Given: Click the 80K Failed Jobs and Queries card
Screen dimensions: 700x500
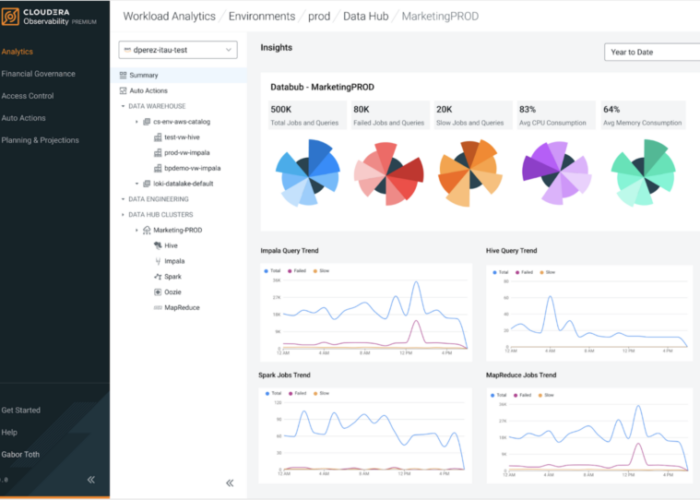Looking at the screenshot, I should pyautogui.click(x=390, y=116).
